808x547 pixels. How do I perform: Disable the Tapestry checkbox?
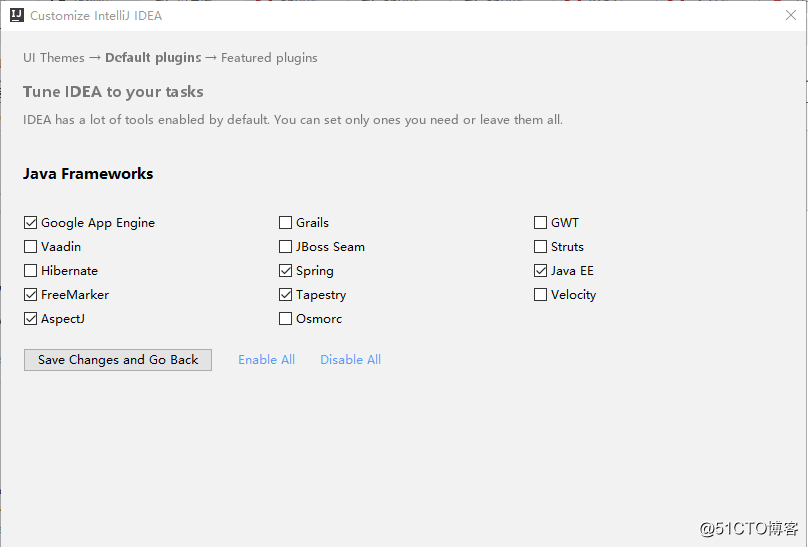[x=285, y=295]
